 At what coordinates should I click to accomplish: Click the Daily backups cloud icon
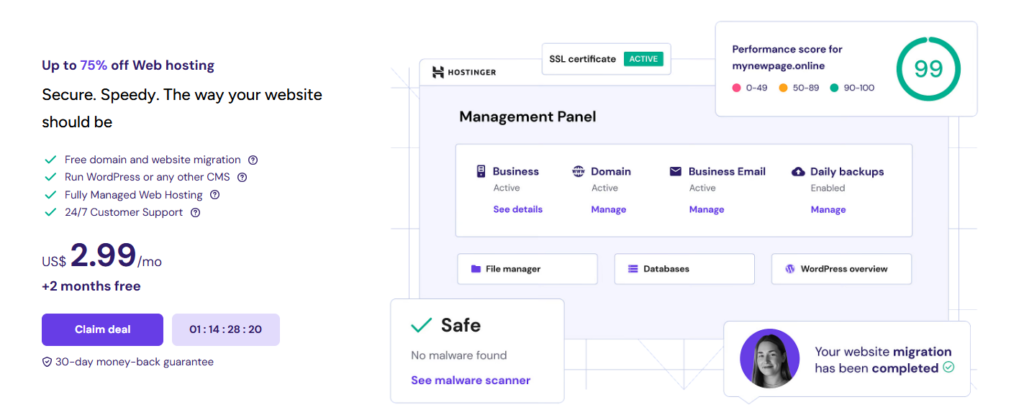tap(798, 172)
